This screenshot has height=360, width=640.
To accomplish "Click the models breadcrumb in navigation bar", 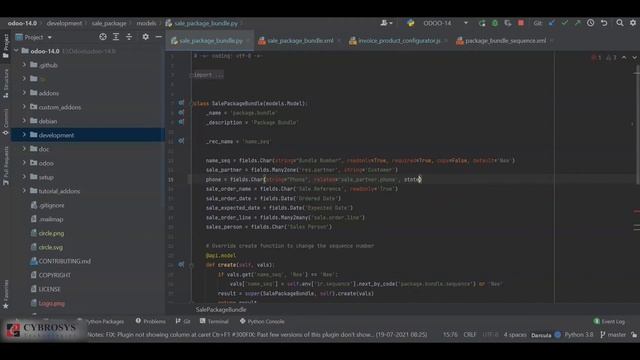I will point(146,23).
